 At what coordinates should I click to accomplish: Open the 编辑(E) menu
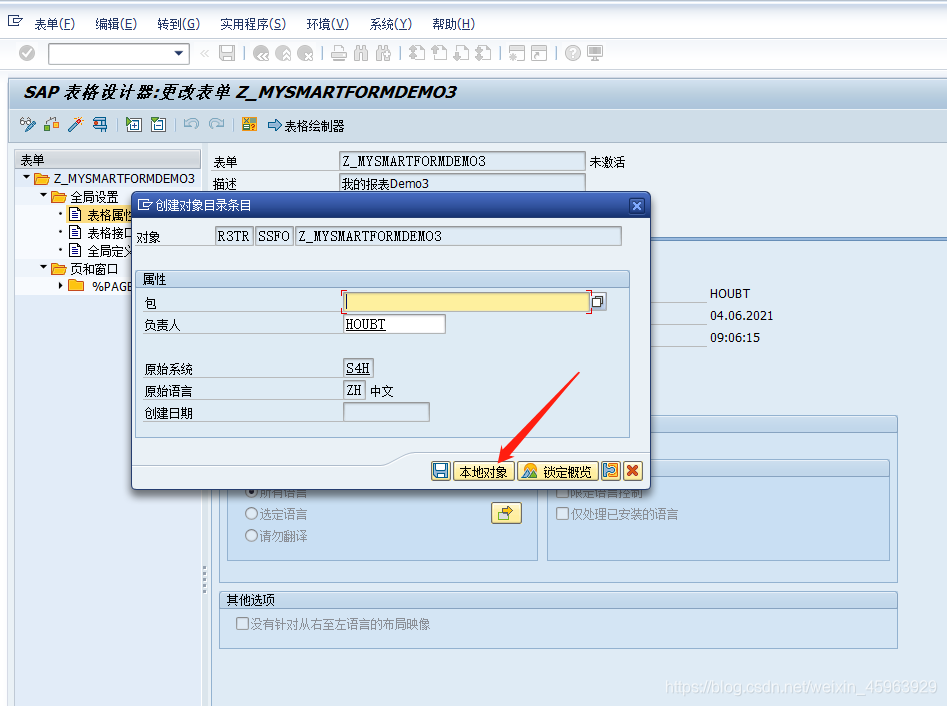point(116,24)
